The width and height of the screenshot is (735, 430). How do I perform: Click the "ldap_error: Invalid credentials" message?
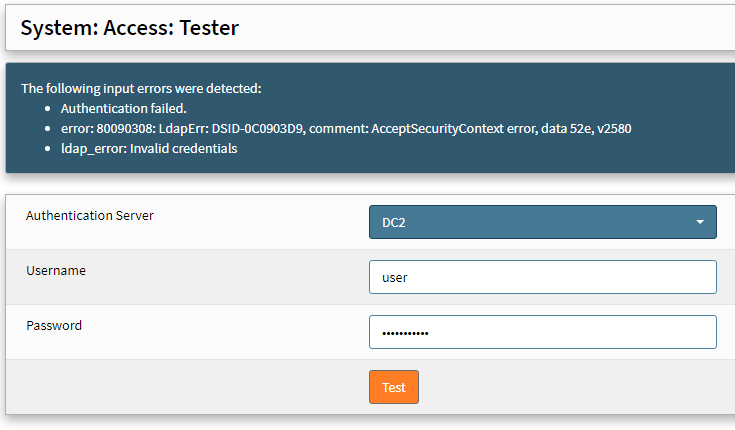click(149, 148)
